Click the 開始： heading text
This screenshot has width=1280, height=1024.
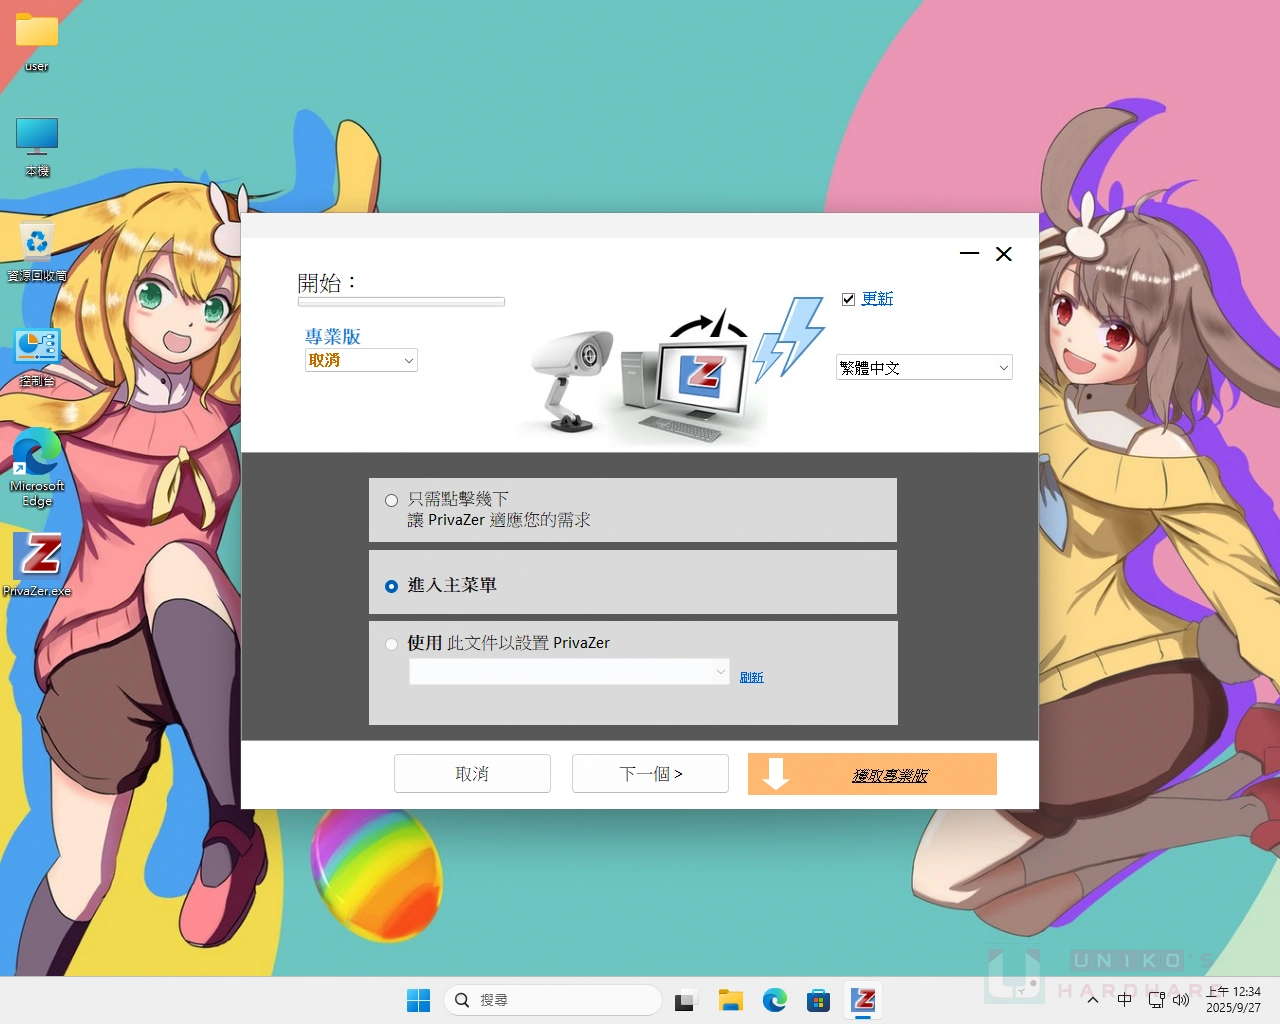tap(327, 283)
